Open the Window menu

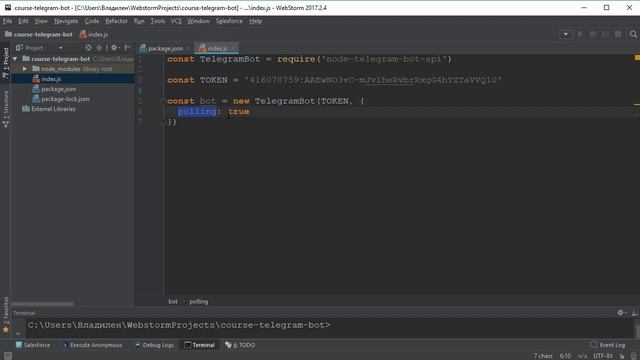(198, 21)
